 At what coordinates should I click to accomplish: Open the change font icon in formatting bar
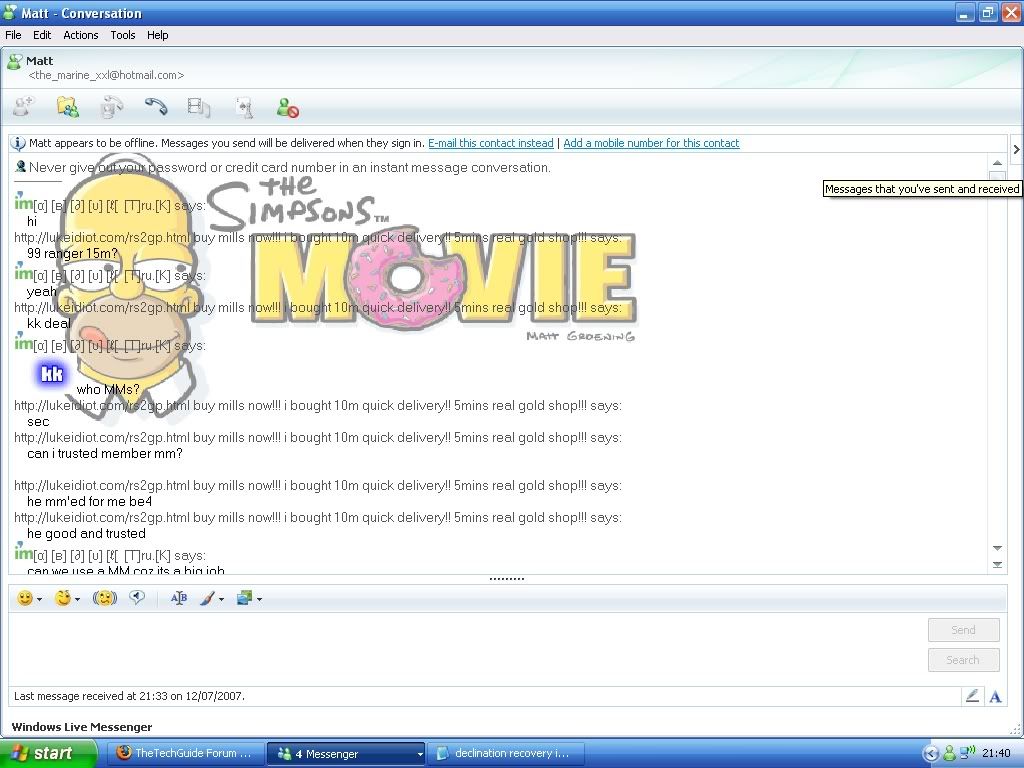(179, 598)
